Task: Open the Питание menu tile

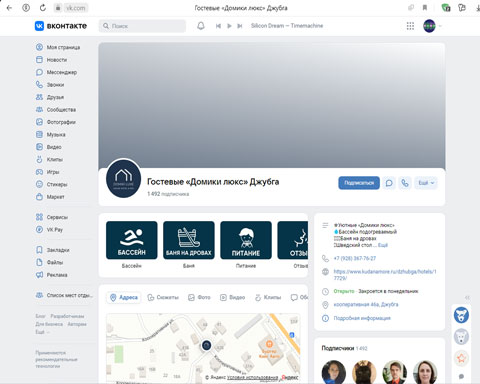Action: pyautogui.click(x=246, y=240)
